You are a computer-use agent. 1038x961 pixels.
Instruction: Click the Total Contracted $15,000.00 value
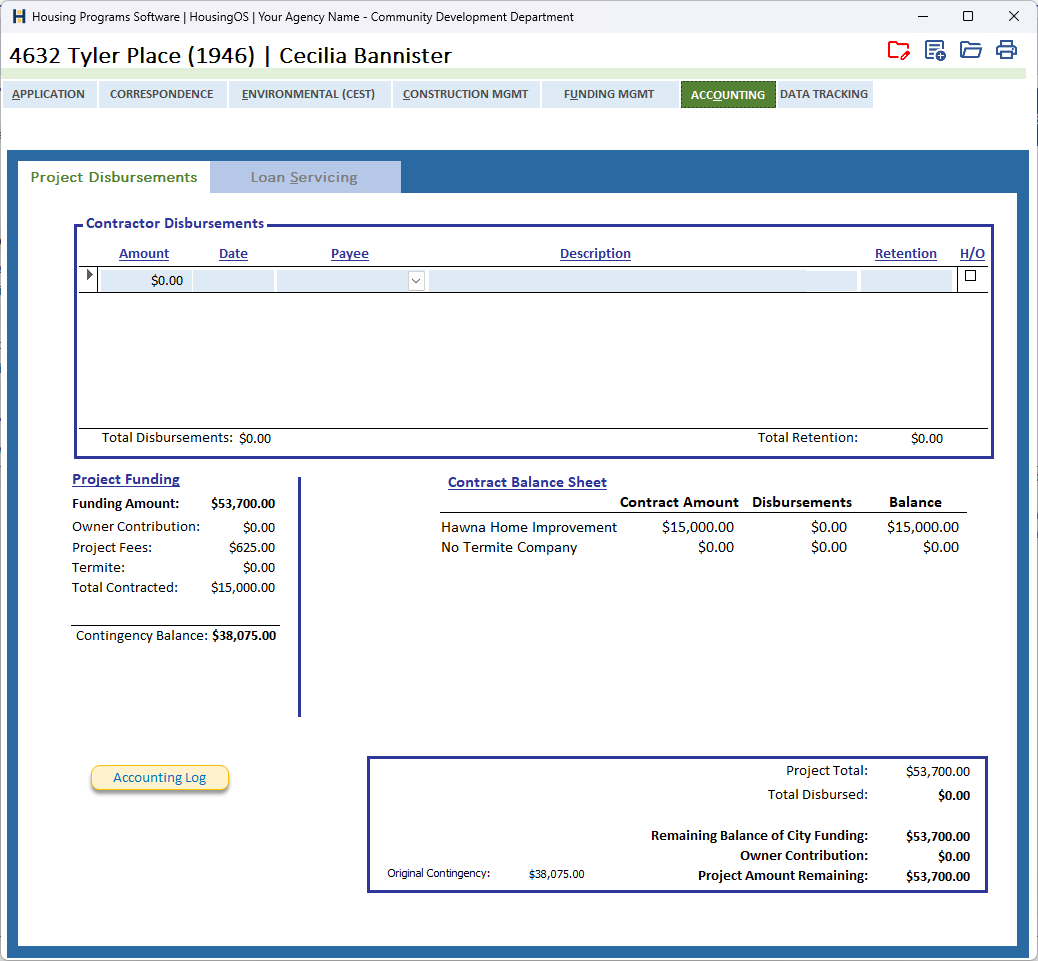[243, 588]
